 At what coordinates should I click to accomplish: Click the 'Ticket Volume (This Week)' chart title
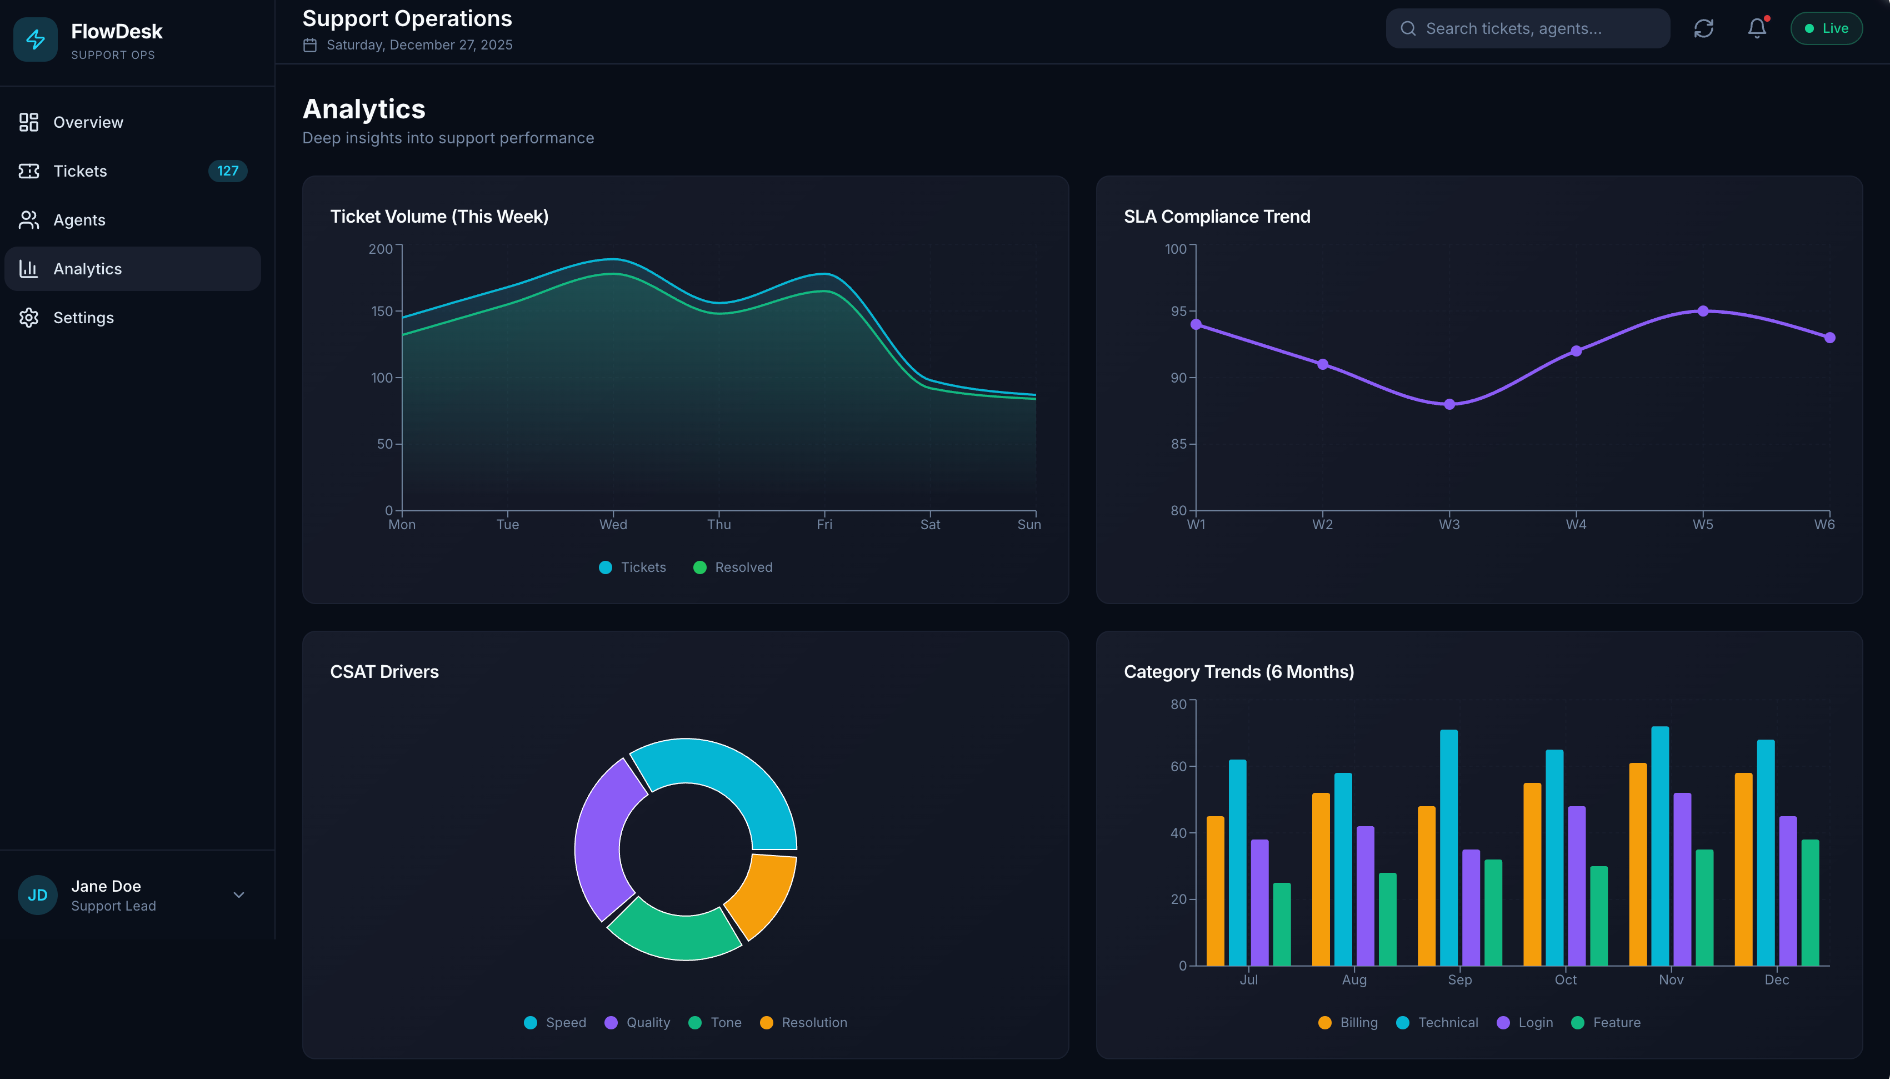coord(439,217)
